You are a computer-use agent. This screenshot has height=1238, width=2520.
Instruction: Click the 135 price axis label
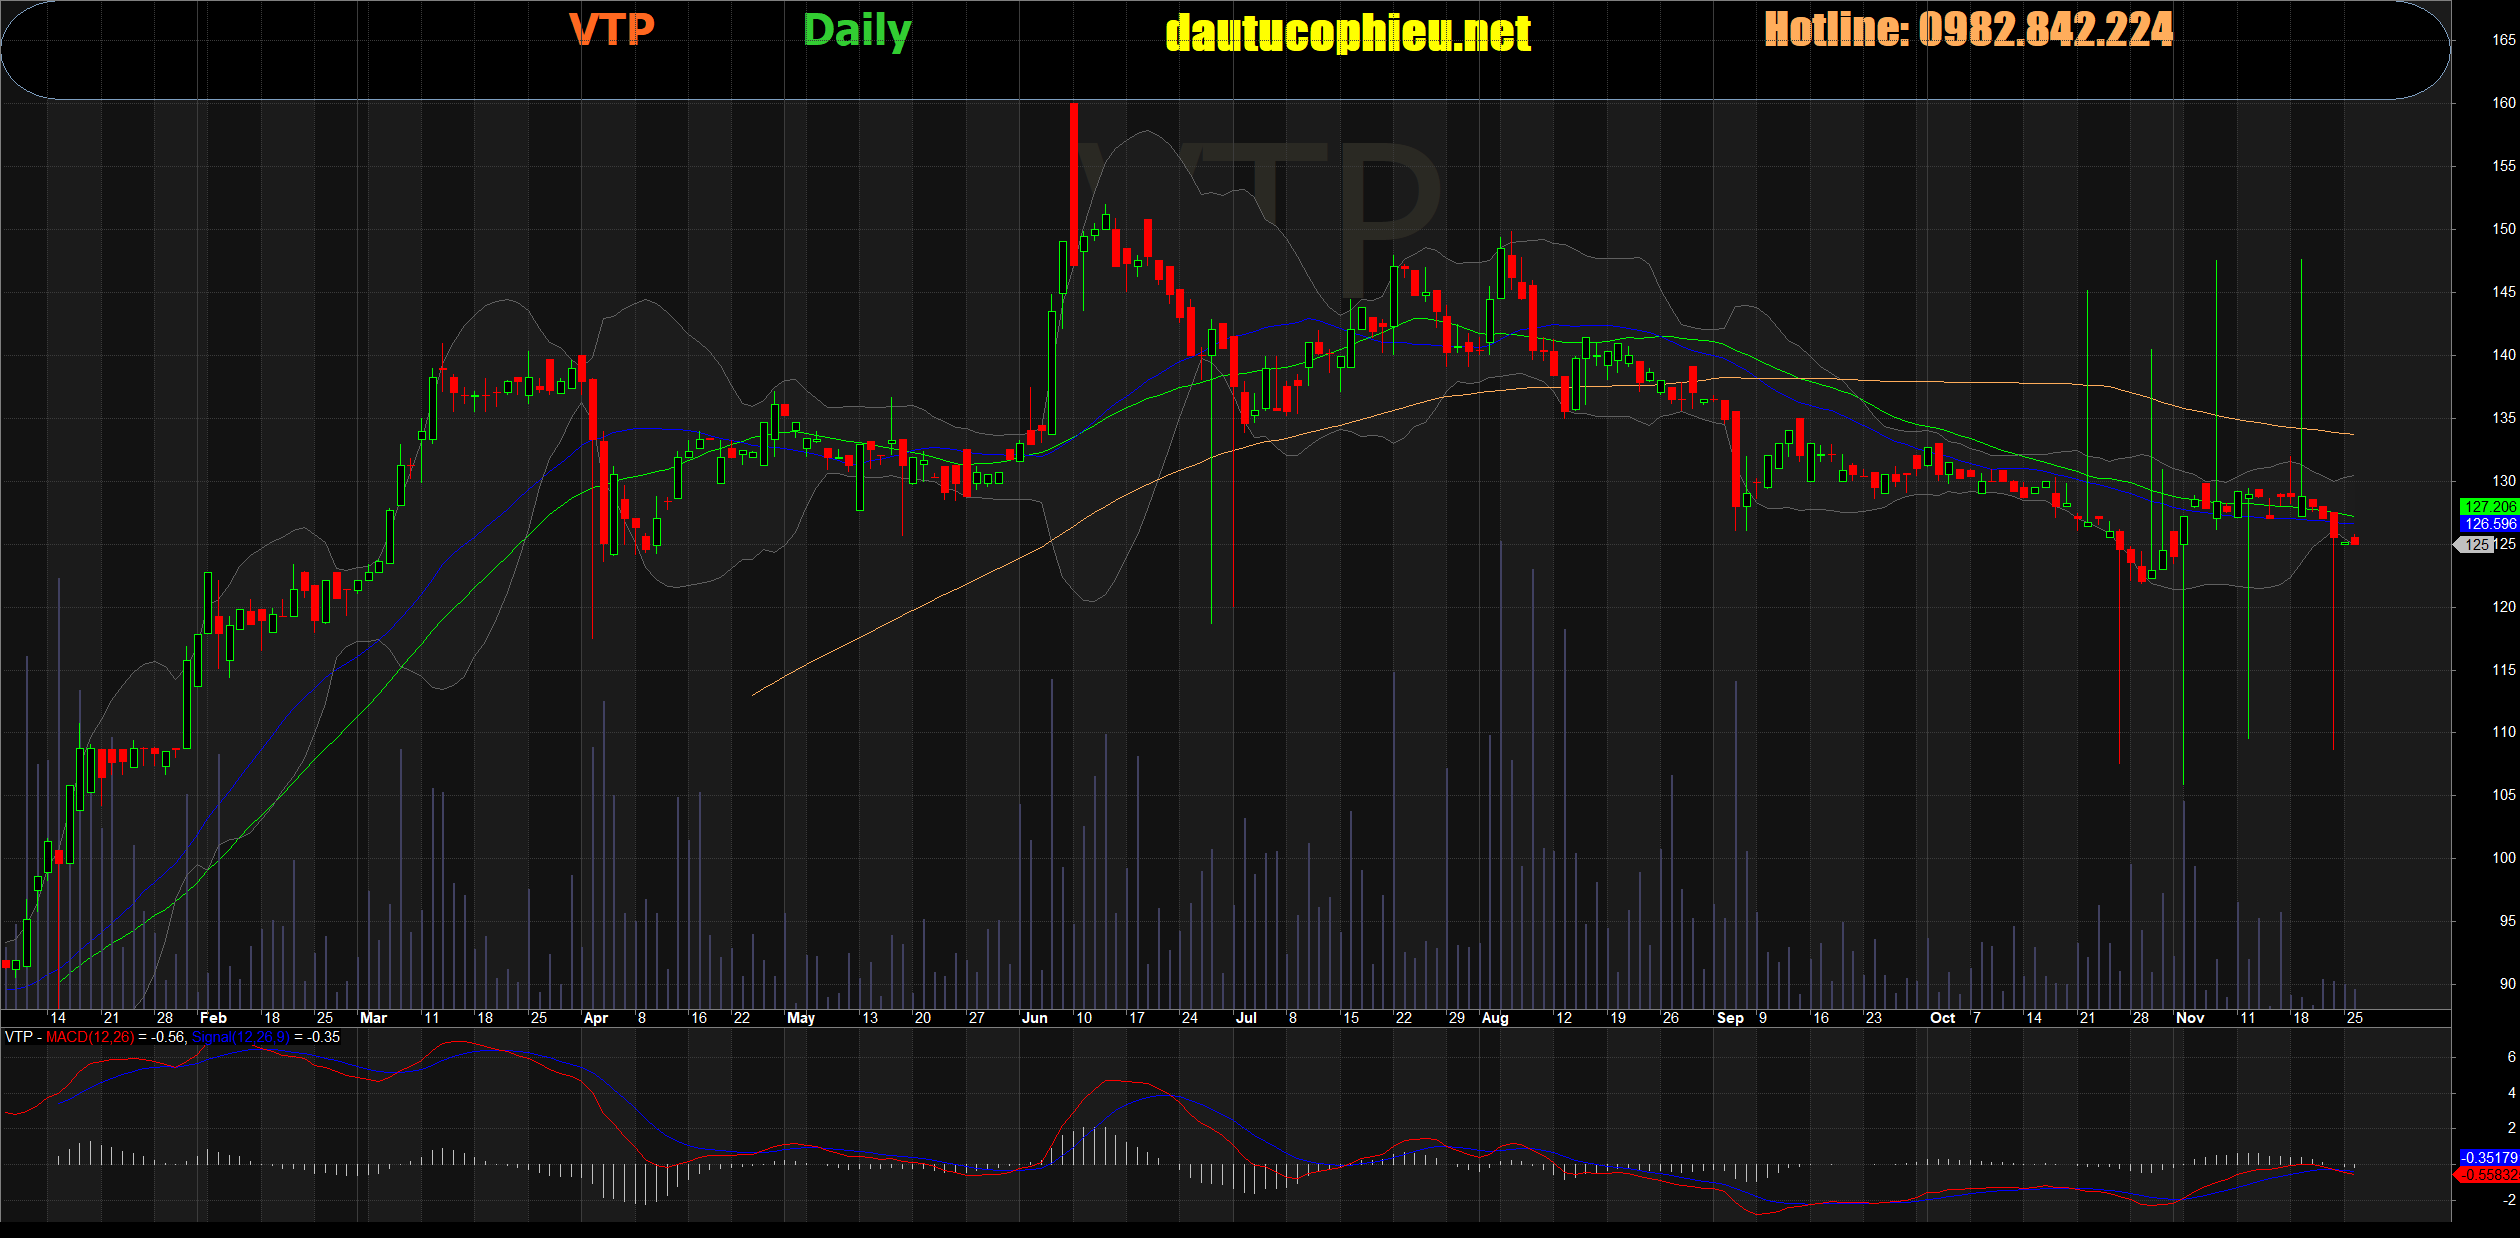pyautogui.click(x=2504, y=418)
